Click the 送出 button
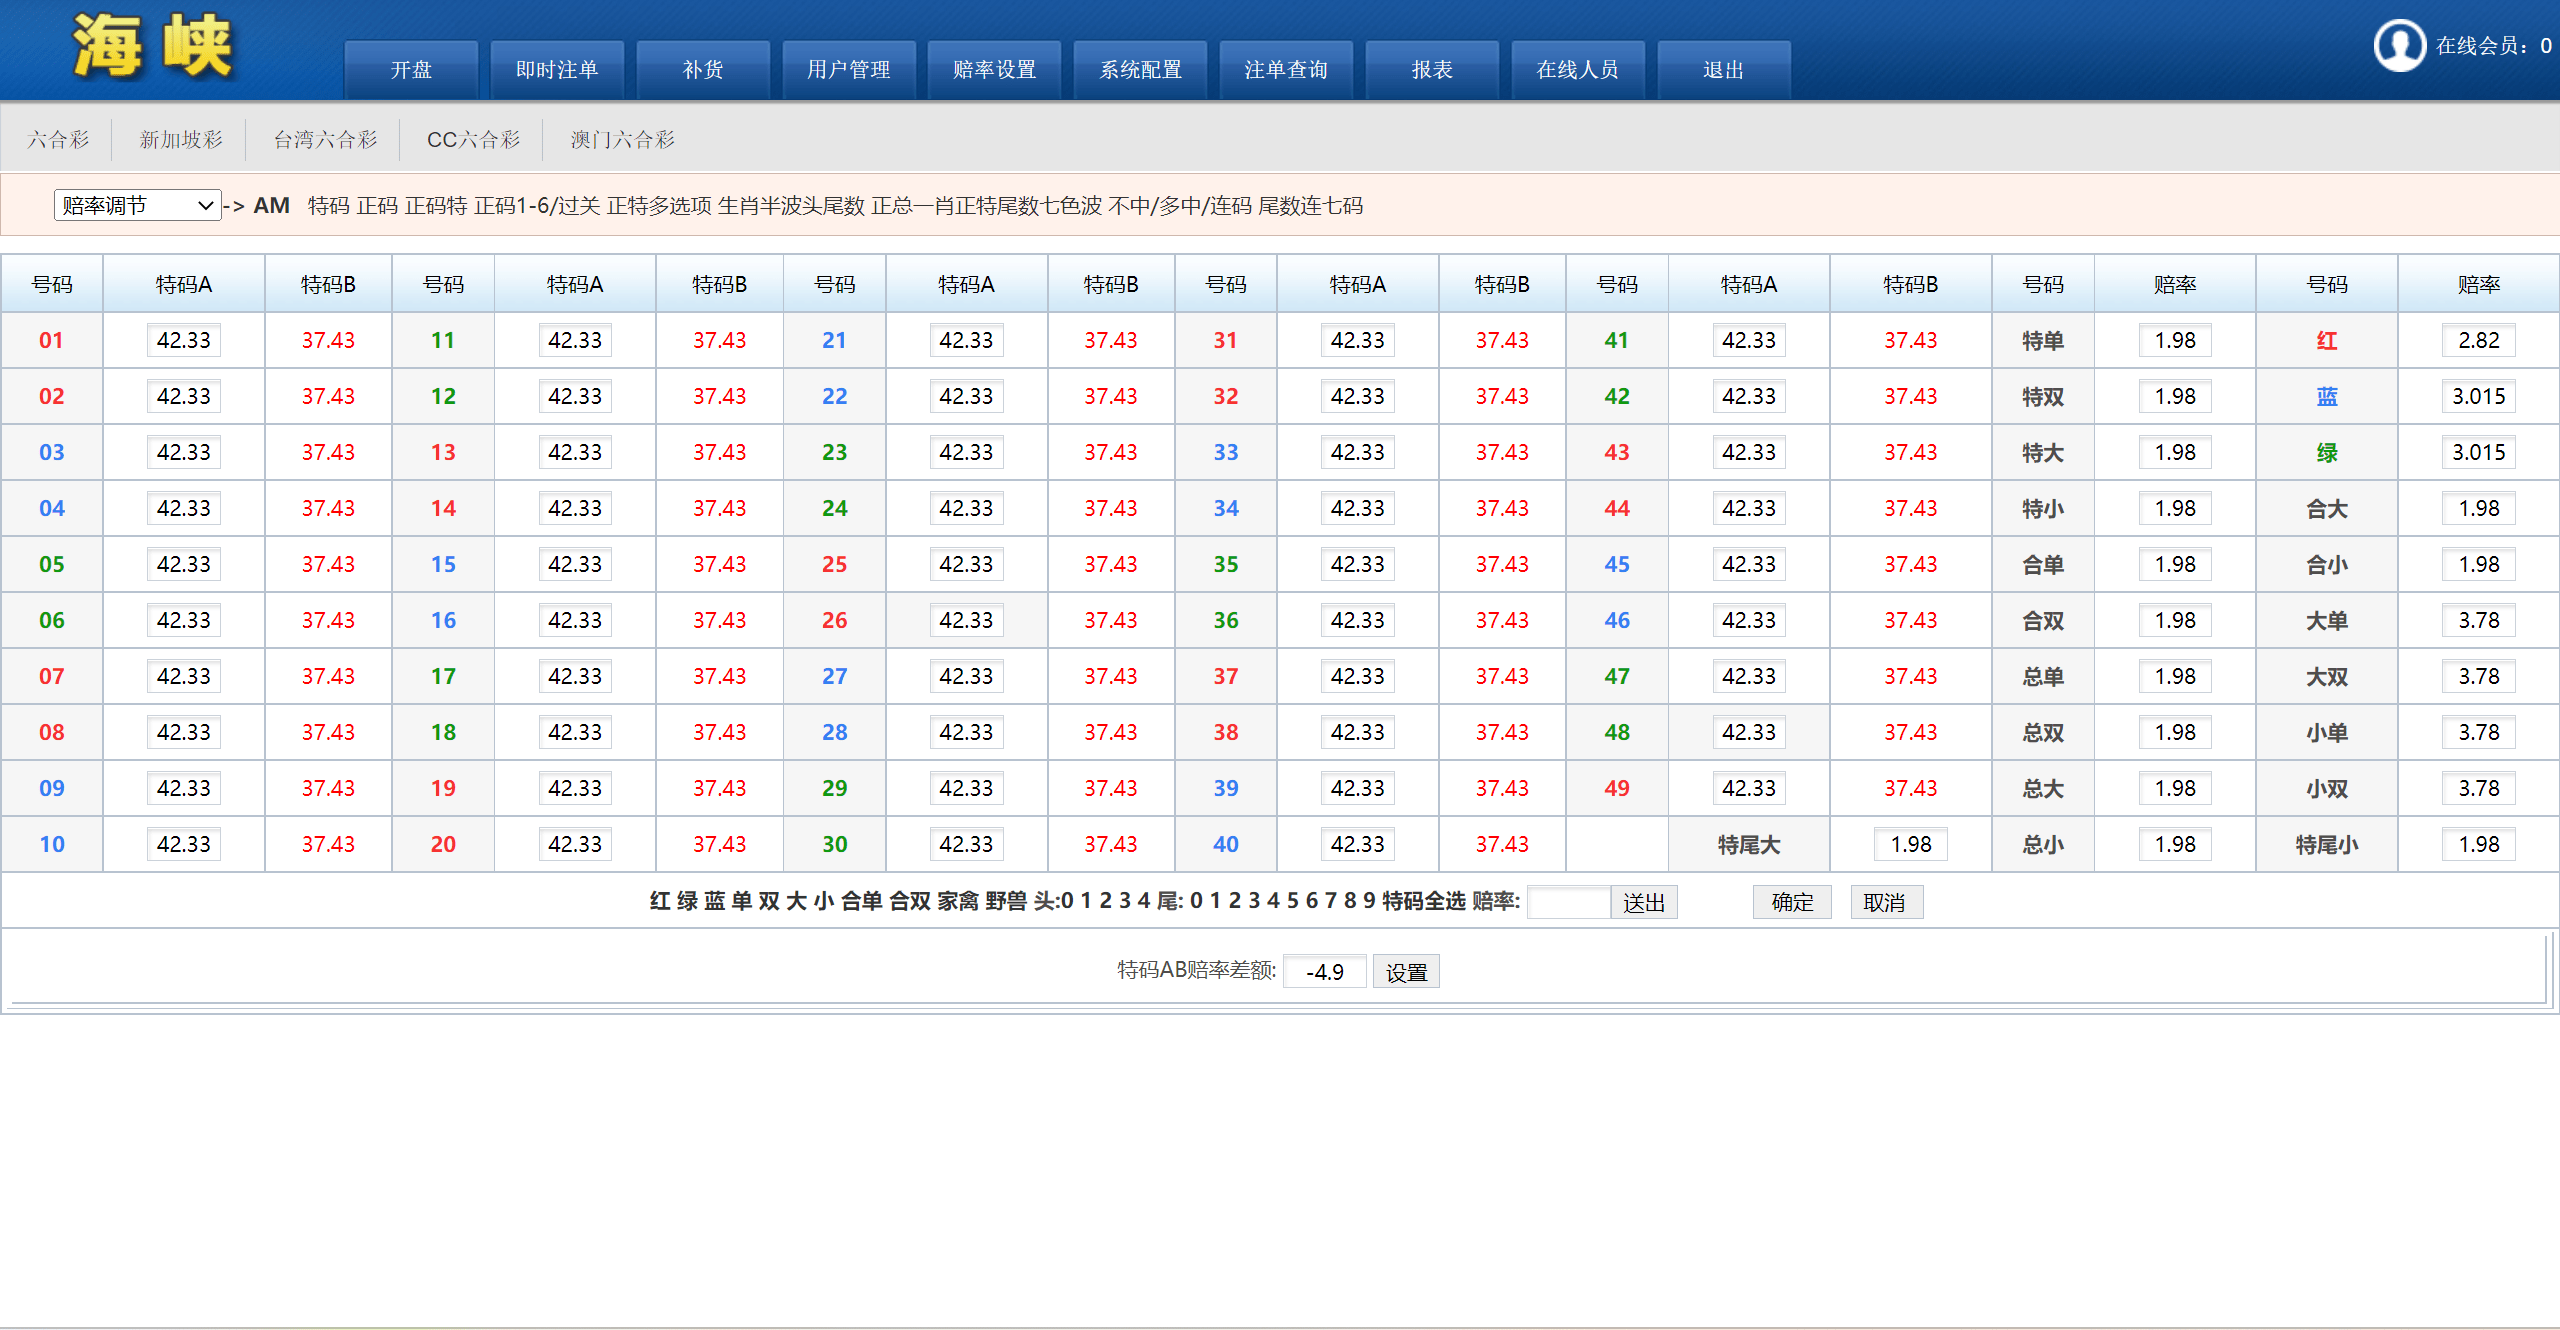 (1643, 903)
